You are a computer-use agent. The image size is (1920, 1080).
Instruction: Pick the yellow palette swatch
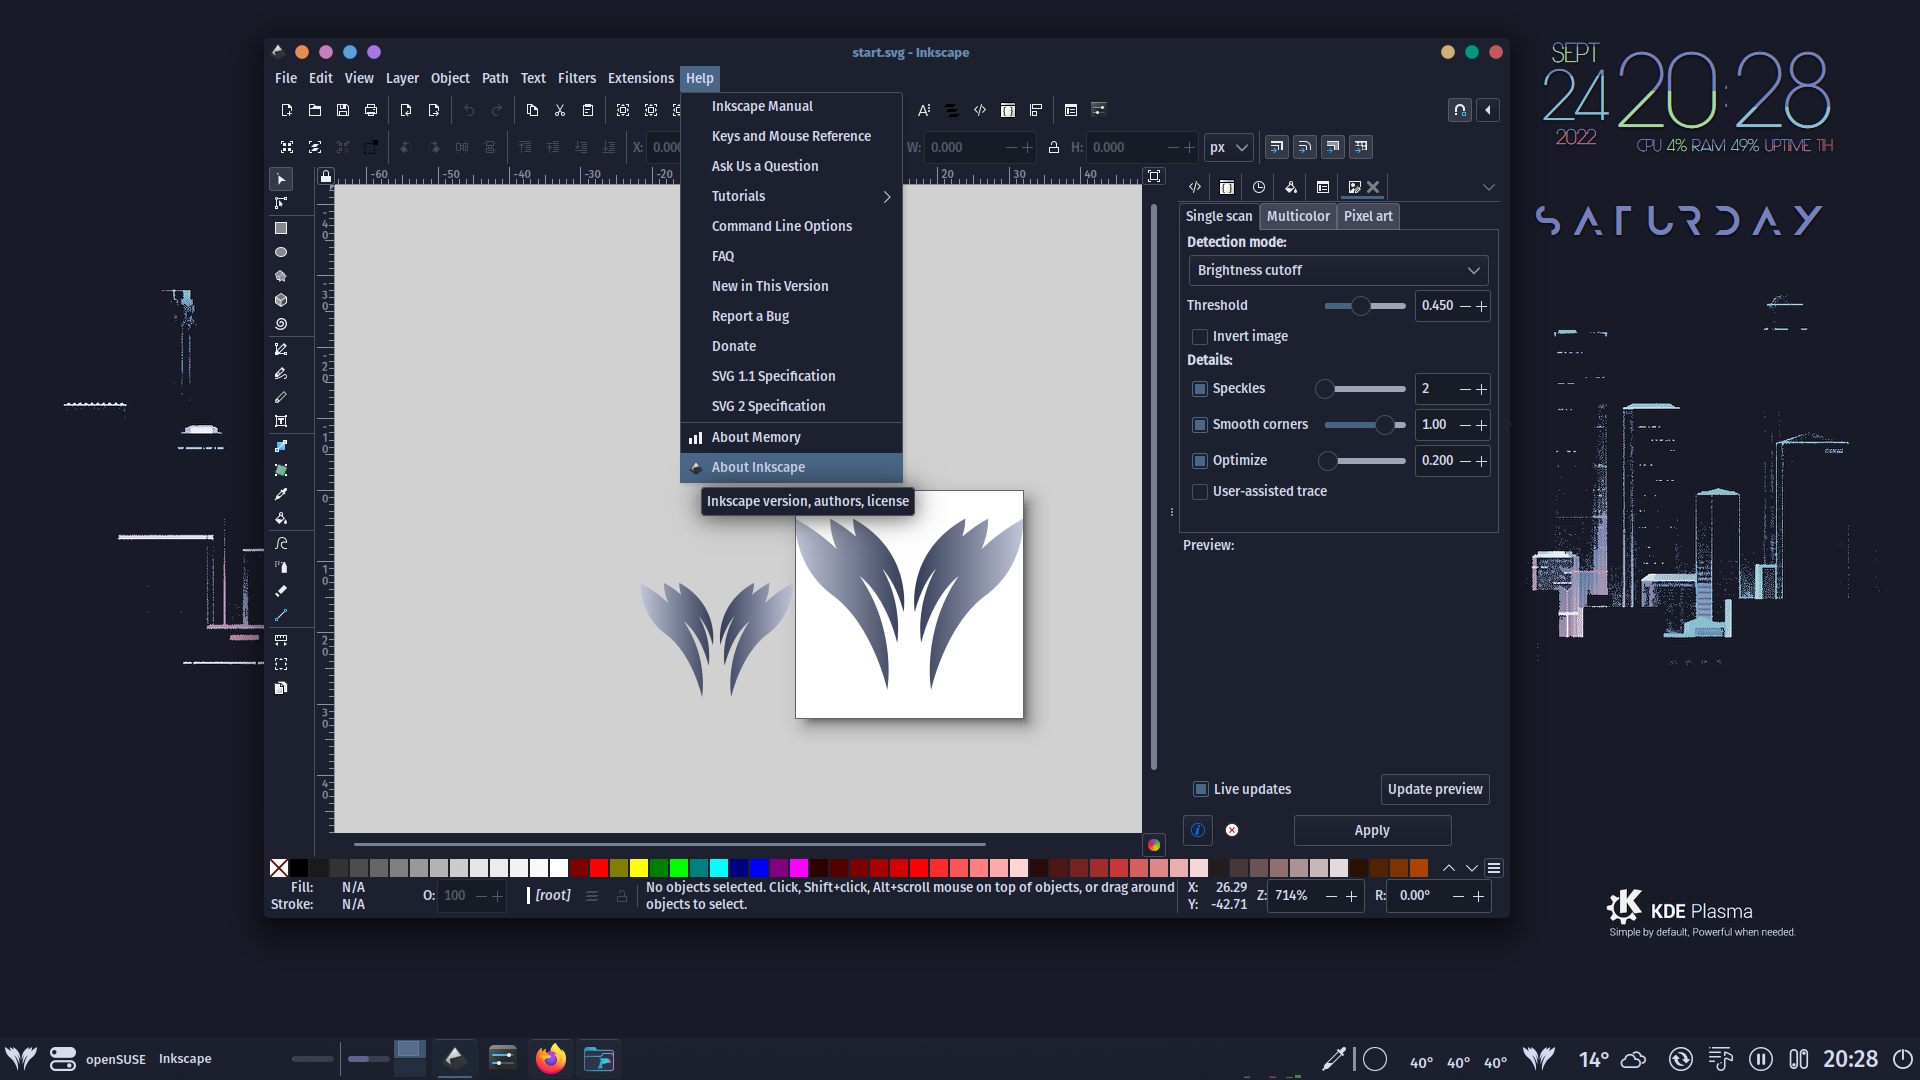638,868
